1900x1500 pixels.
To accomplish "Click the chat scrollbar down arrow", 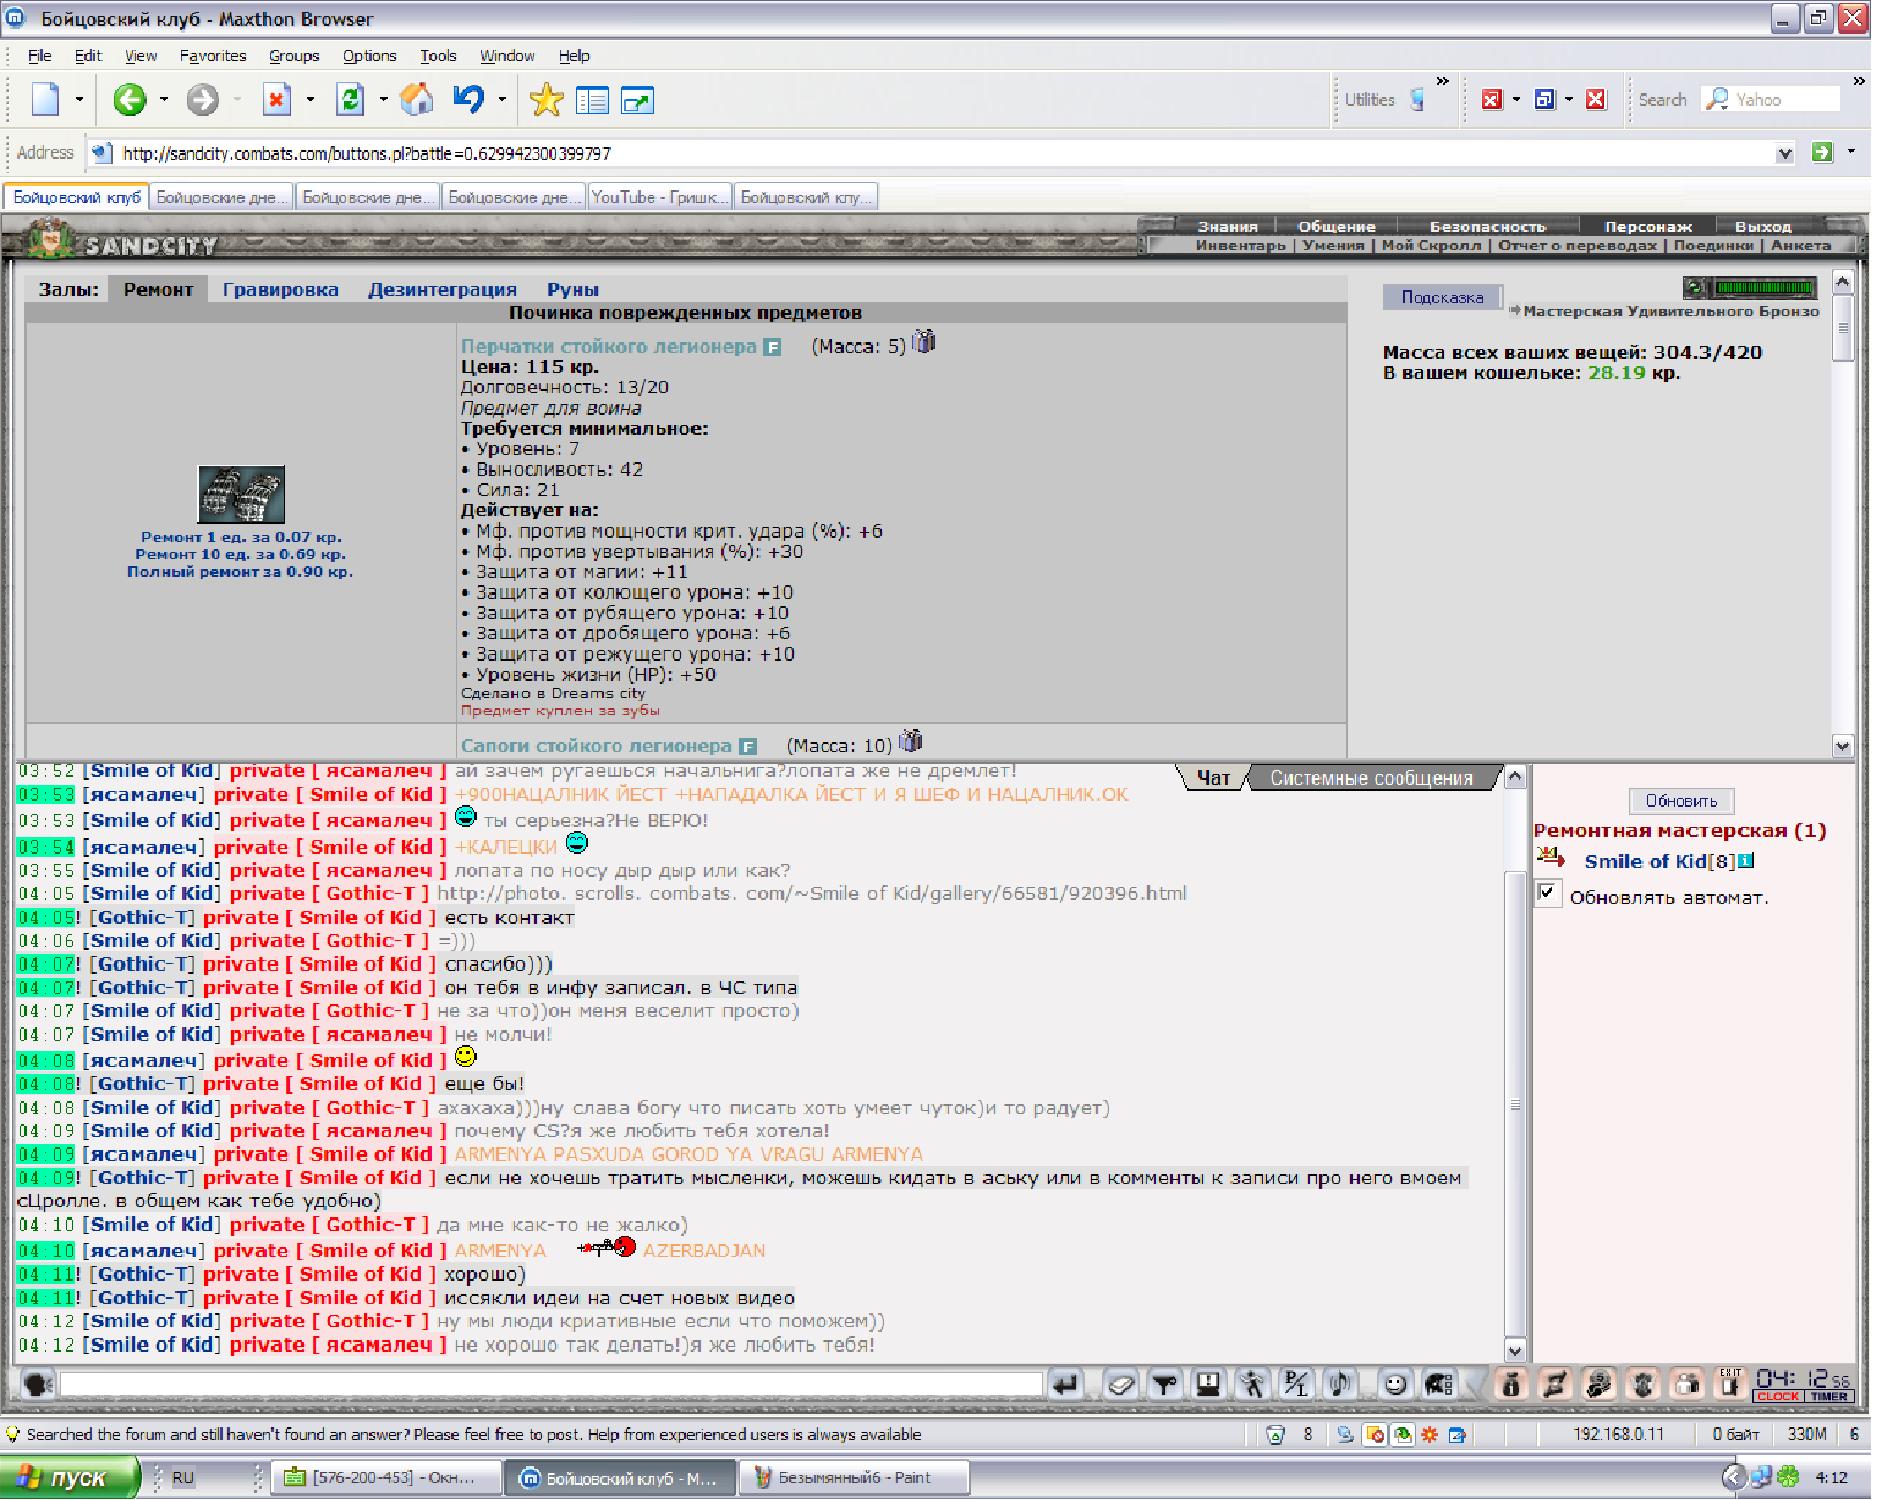I will tap(1514, 1350).
